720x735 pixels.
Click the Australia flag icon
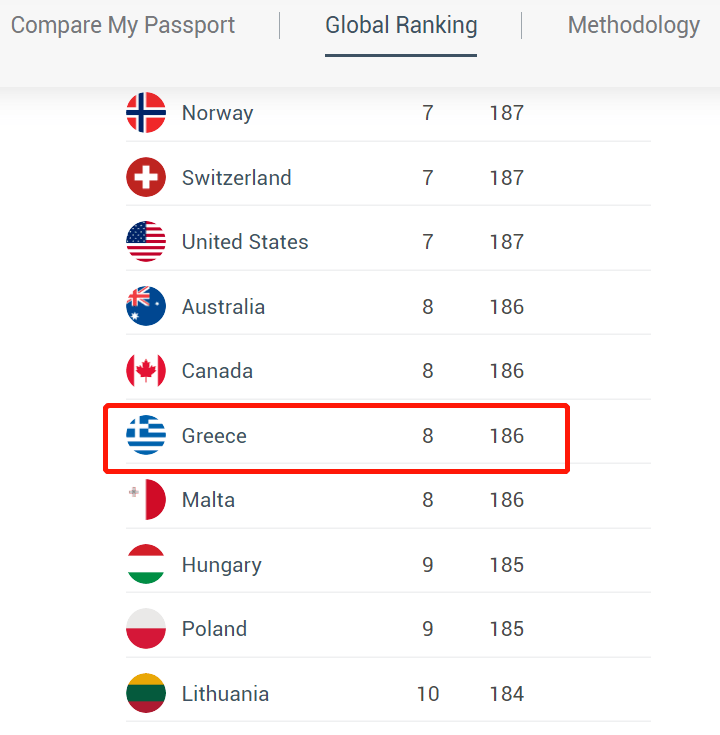point(146,307)
